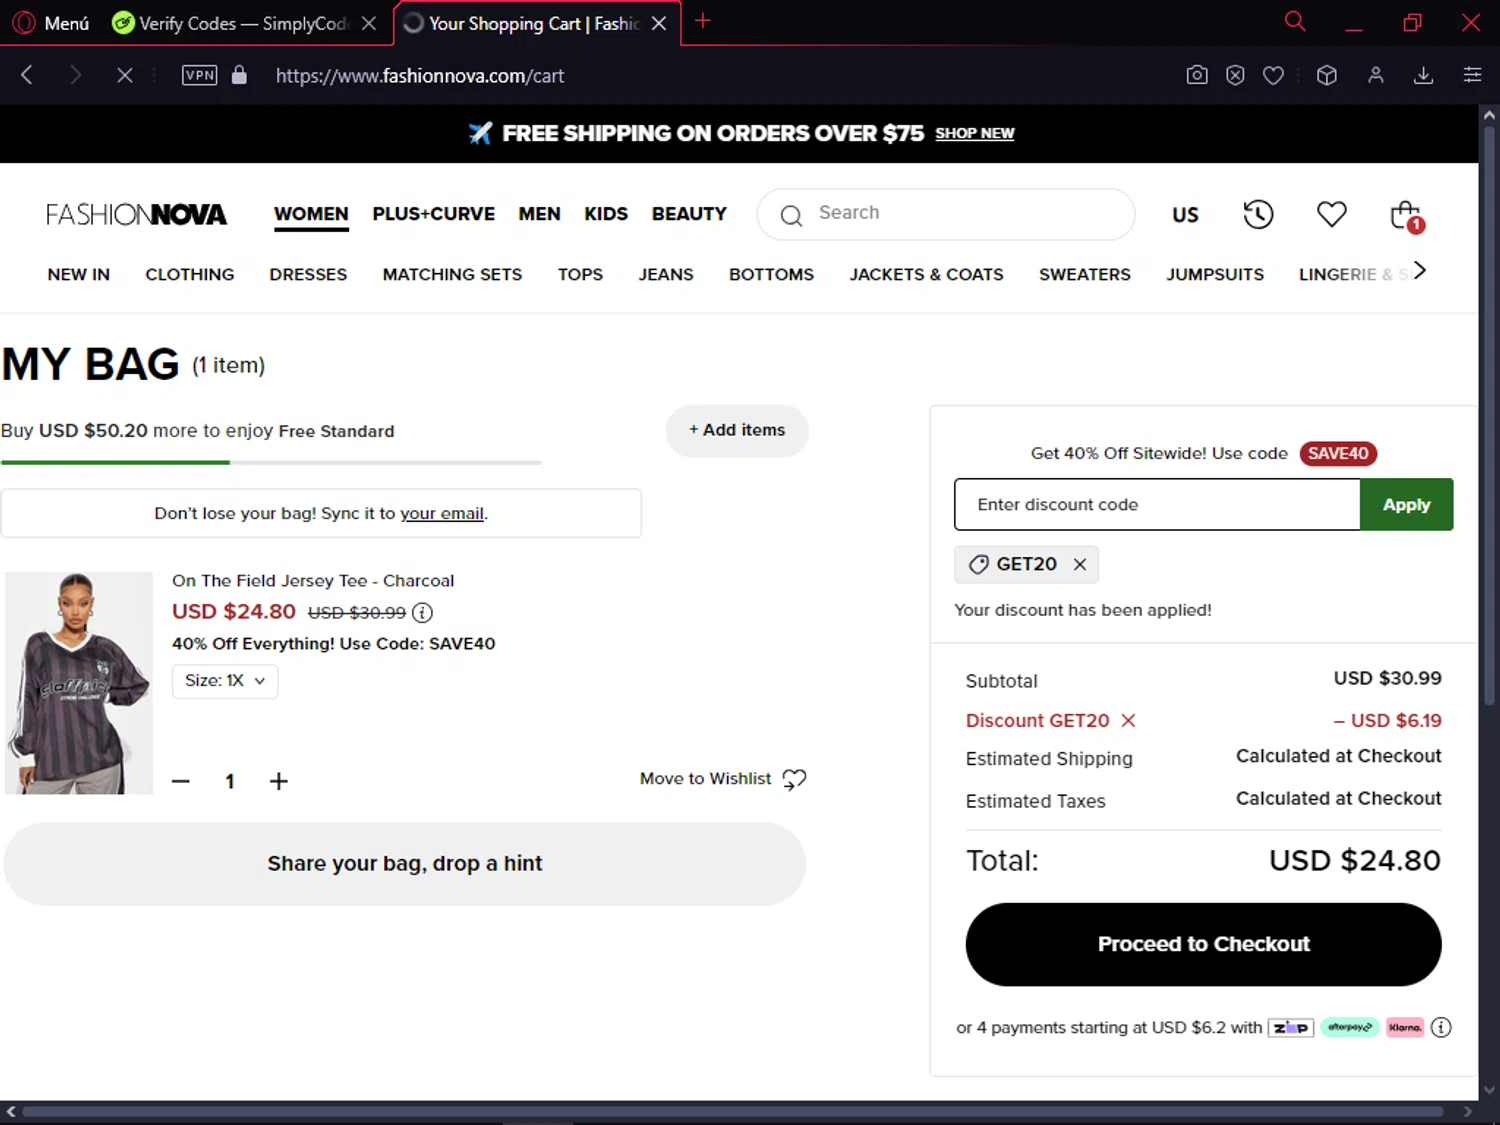Select the KIDS category tab
Image resolution: width=1500 pixels, height=1125 pixels.
606,214
